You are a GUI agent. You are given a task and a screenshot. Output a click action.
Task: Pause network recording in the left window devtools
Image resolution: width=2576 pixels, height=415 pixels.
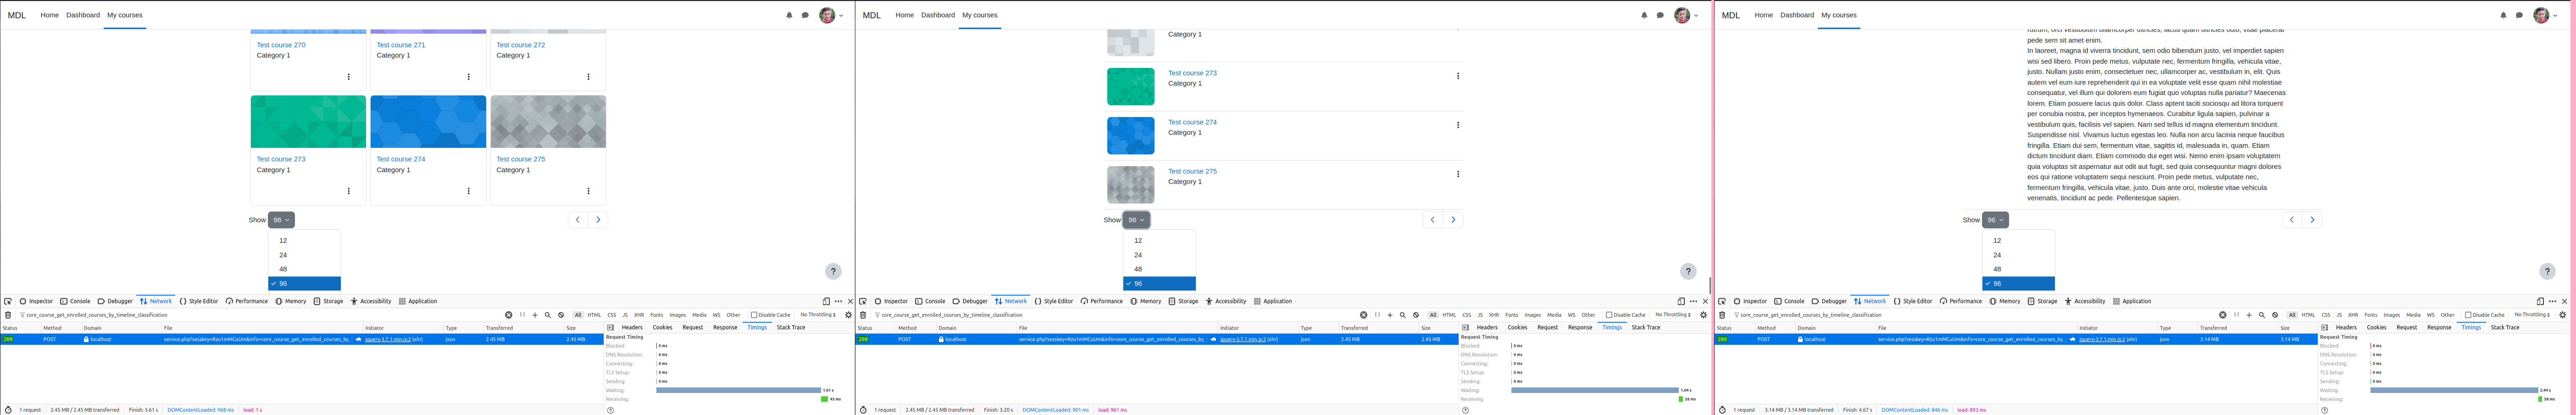(x=522, y=315)
